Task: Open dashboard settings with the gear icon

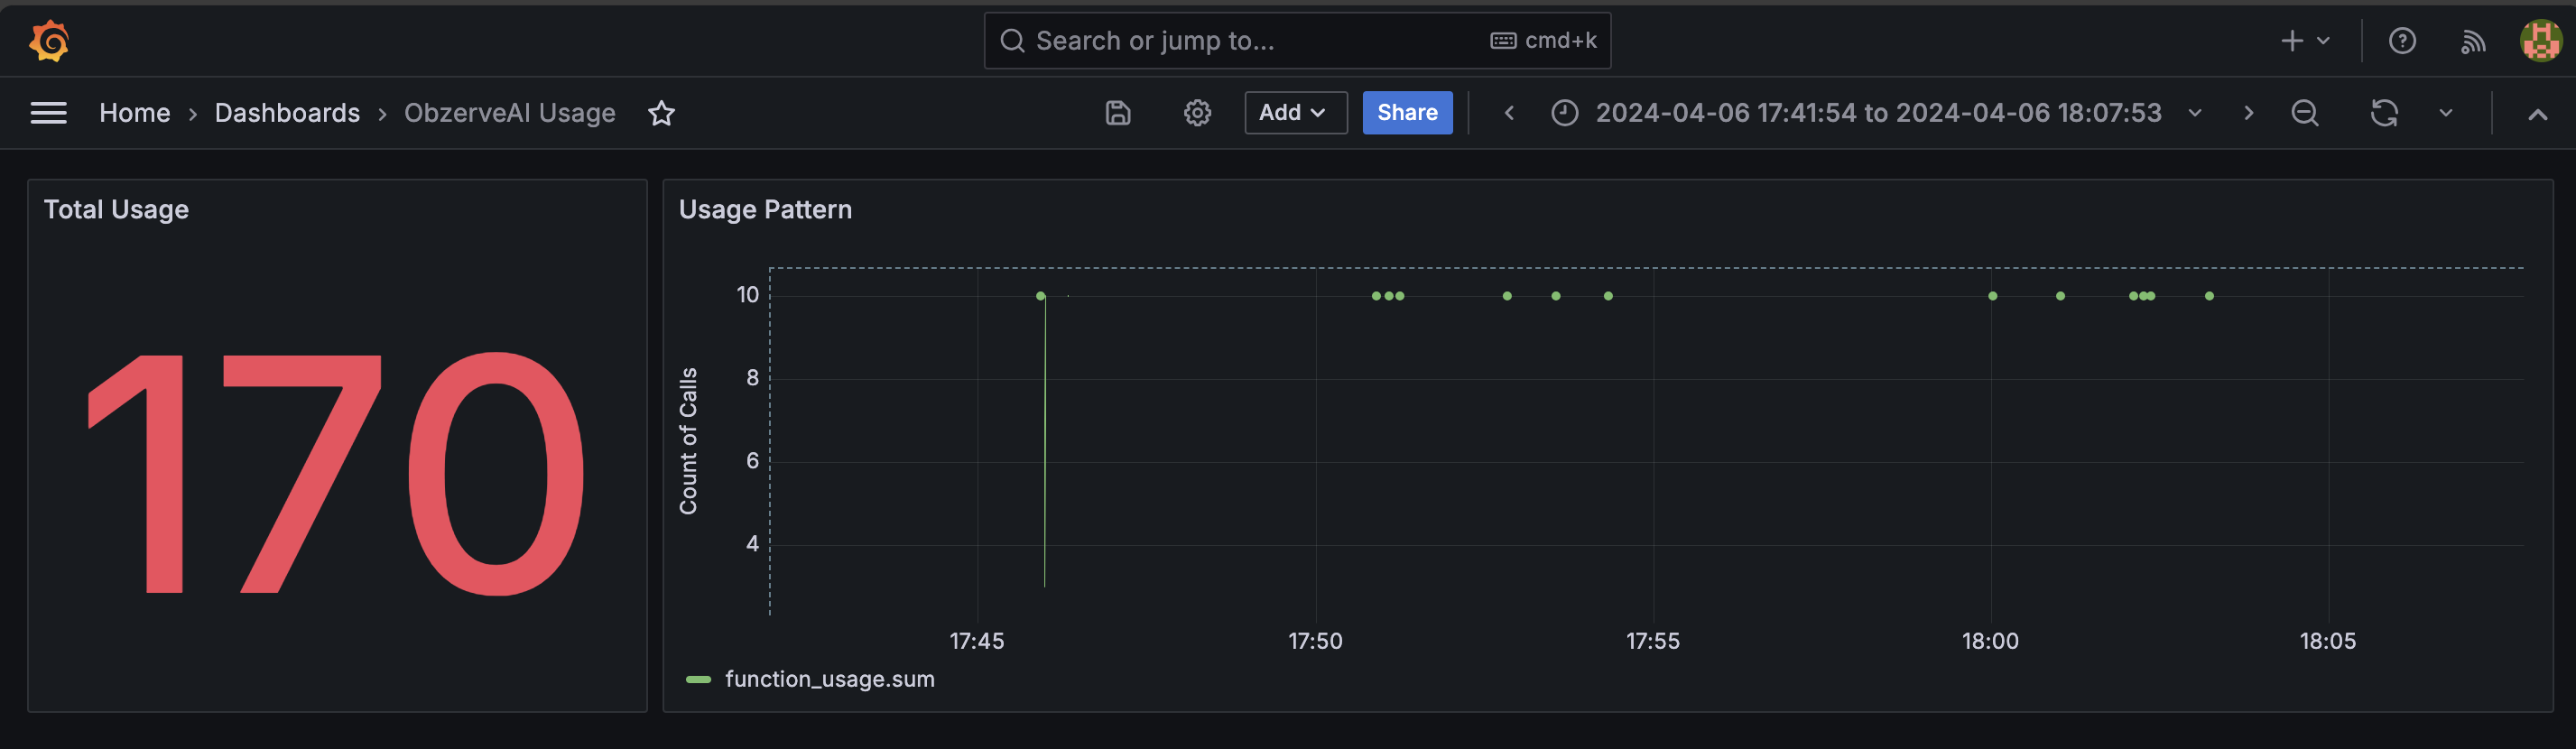Action: (1197, 113)
